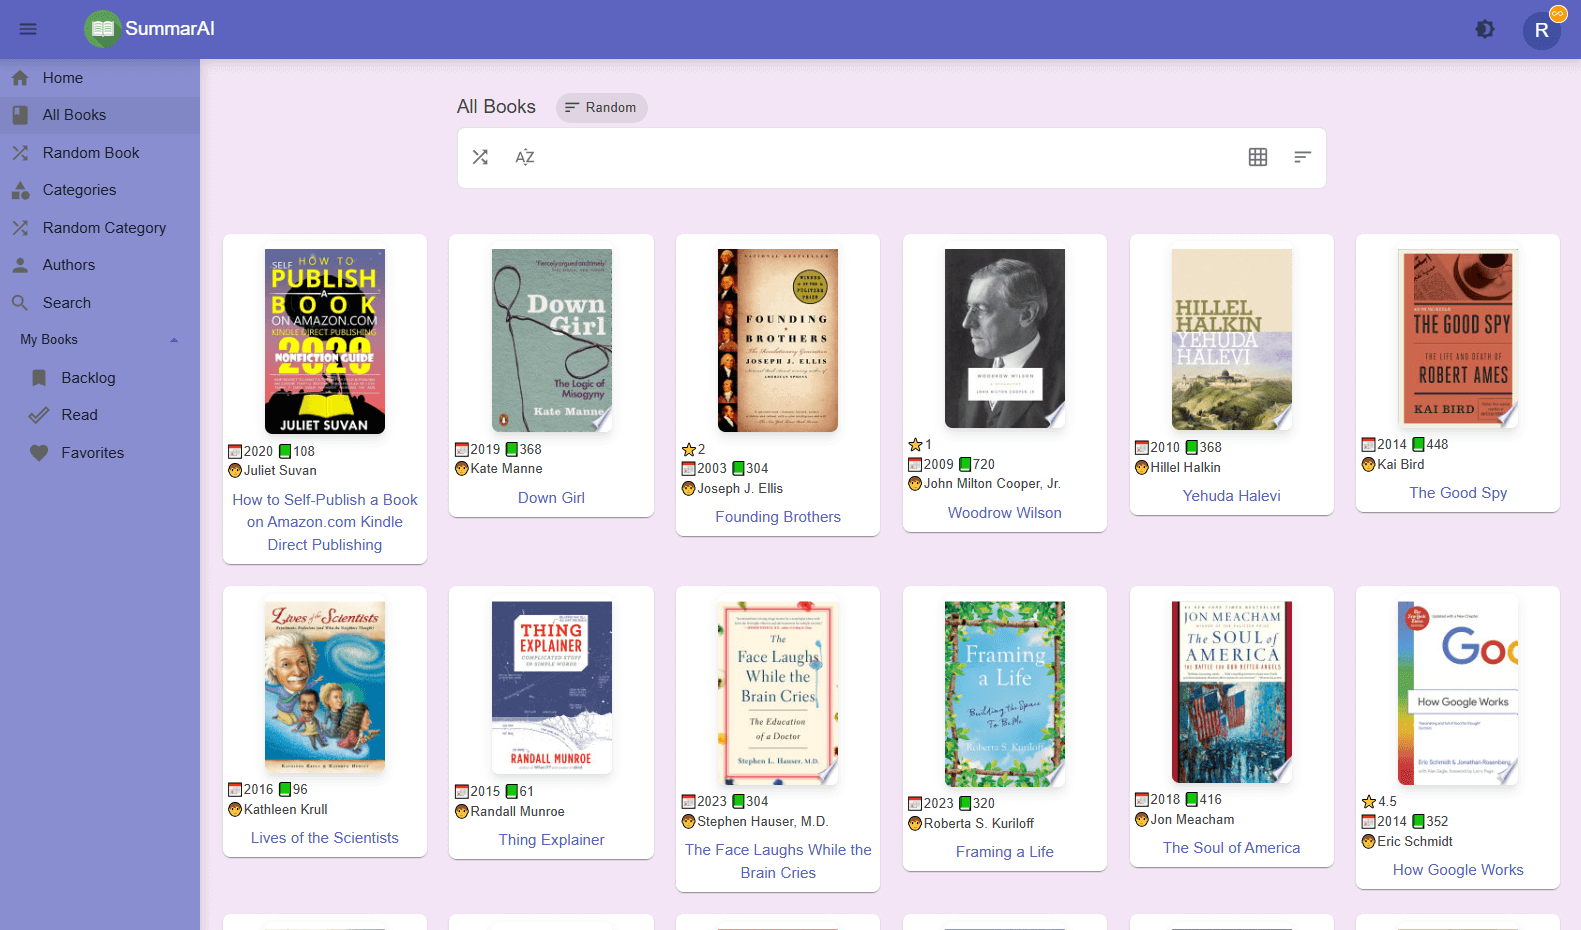
Task: Open the user avatar R menu
Action: pyautogui.click(x=1541, y=30)
